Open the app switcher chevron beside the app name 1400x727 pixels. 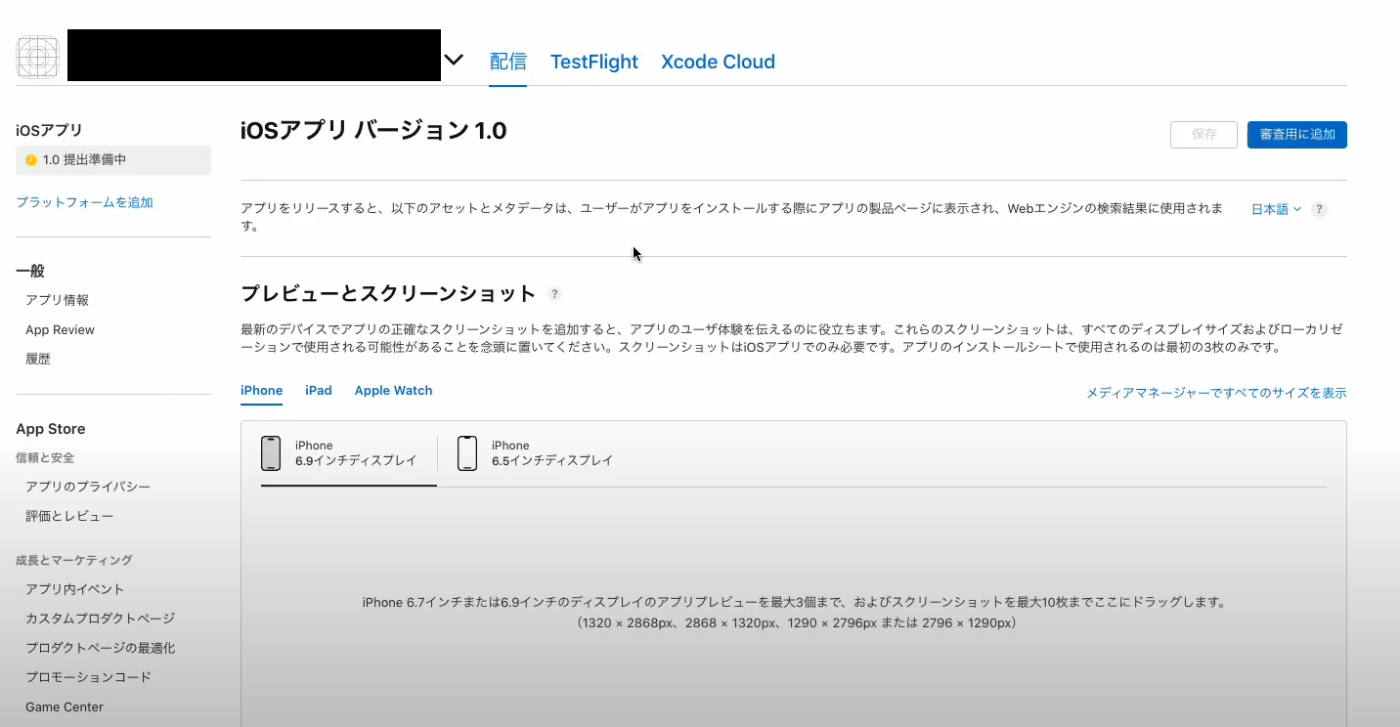[454, 60]
